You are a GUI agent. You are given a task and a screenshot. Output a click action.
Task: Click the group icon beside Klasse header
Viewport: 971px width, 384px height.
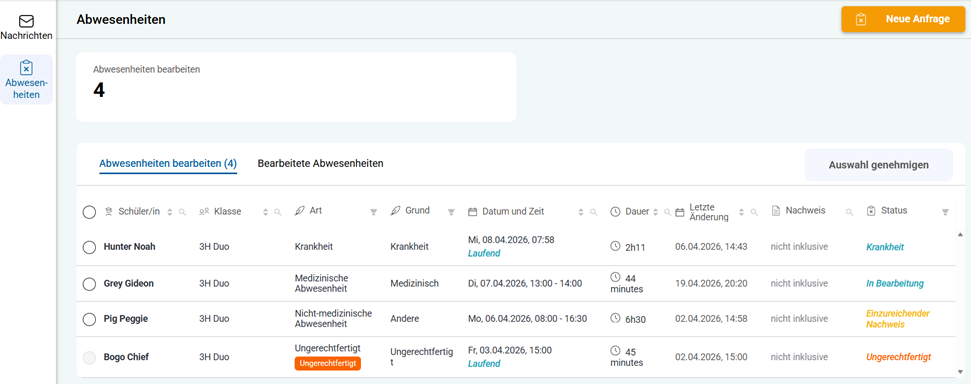(x=204, y=211)
